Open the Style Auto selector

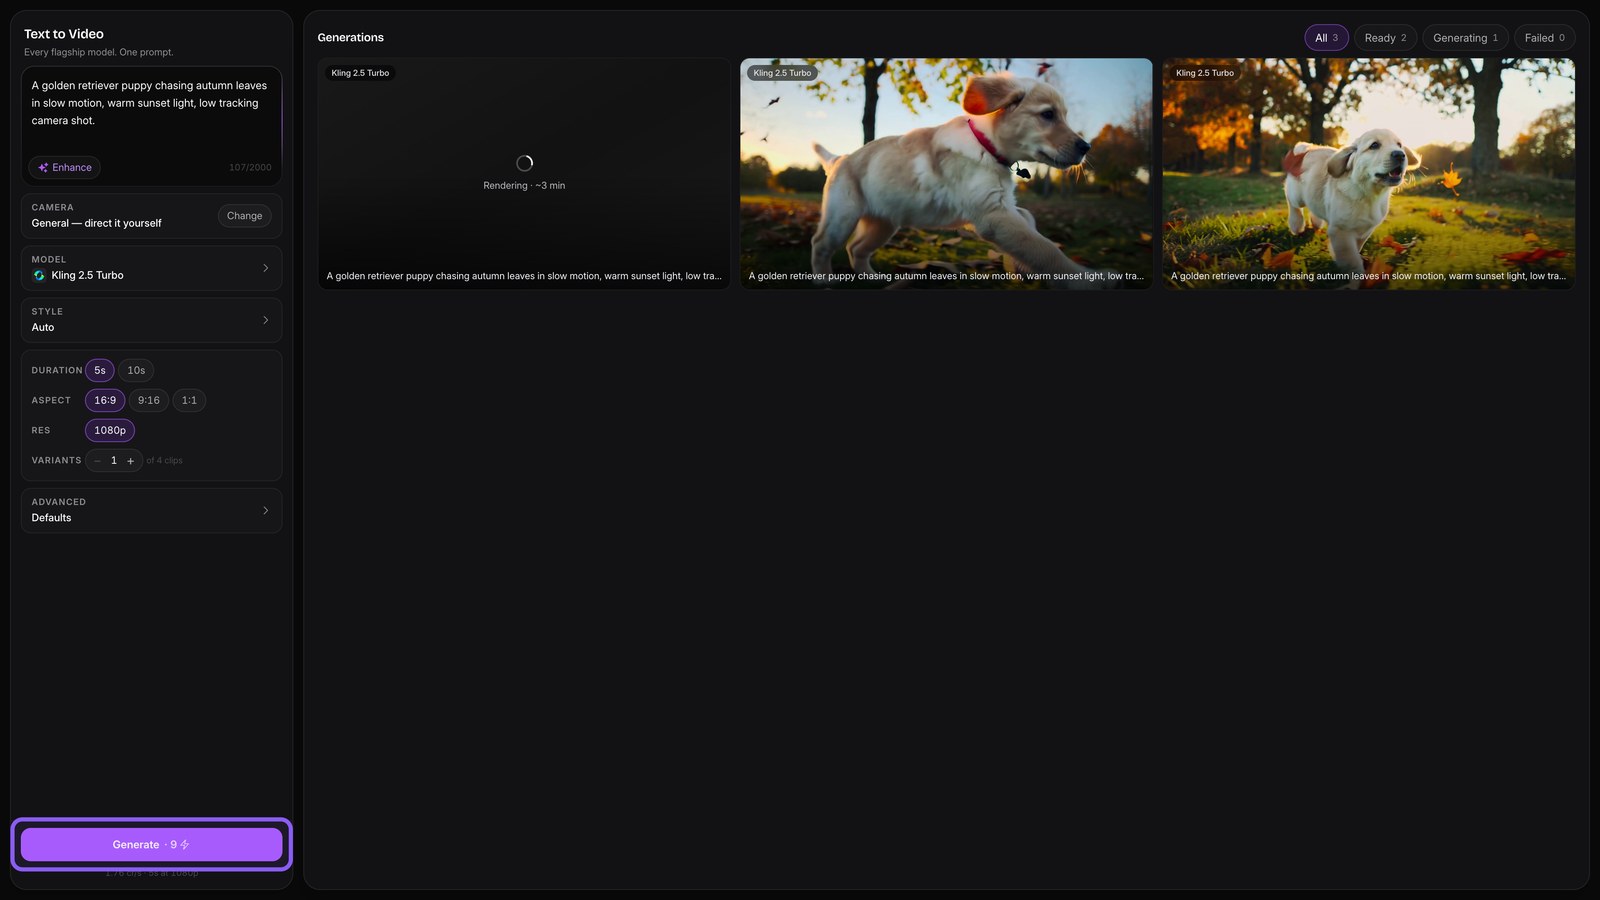coord(152,320)
